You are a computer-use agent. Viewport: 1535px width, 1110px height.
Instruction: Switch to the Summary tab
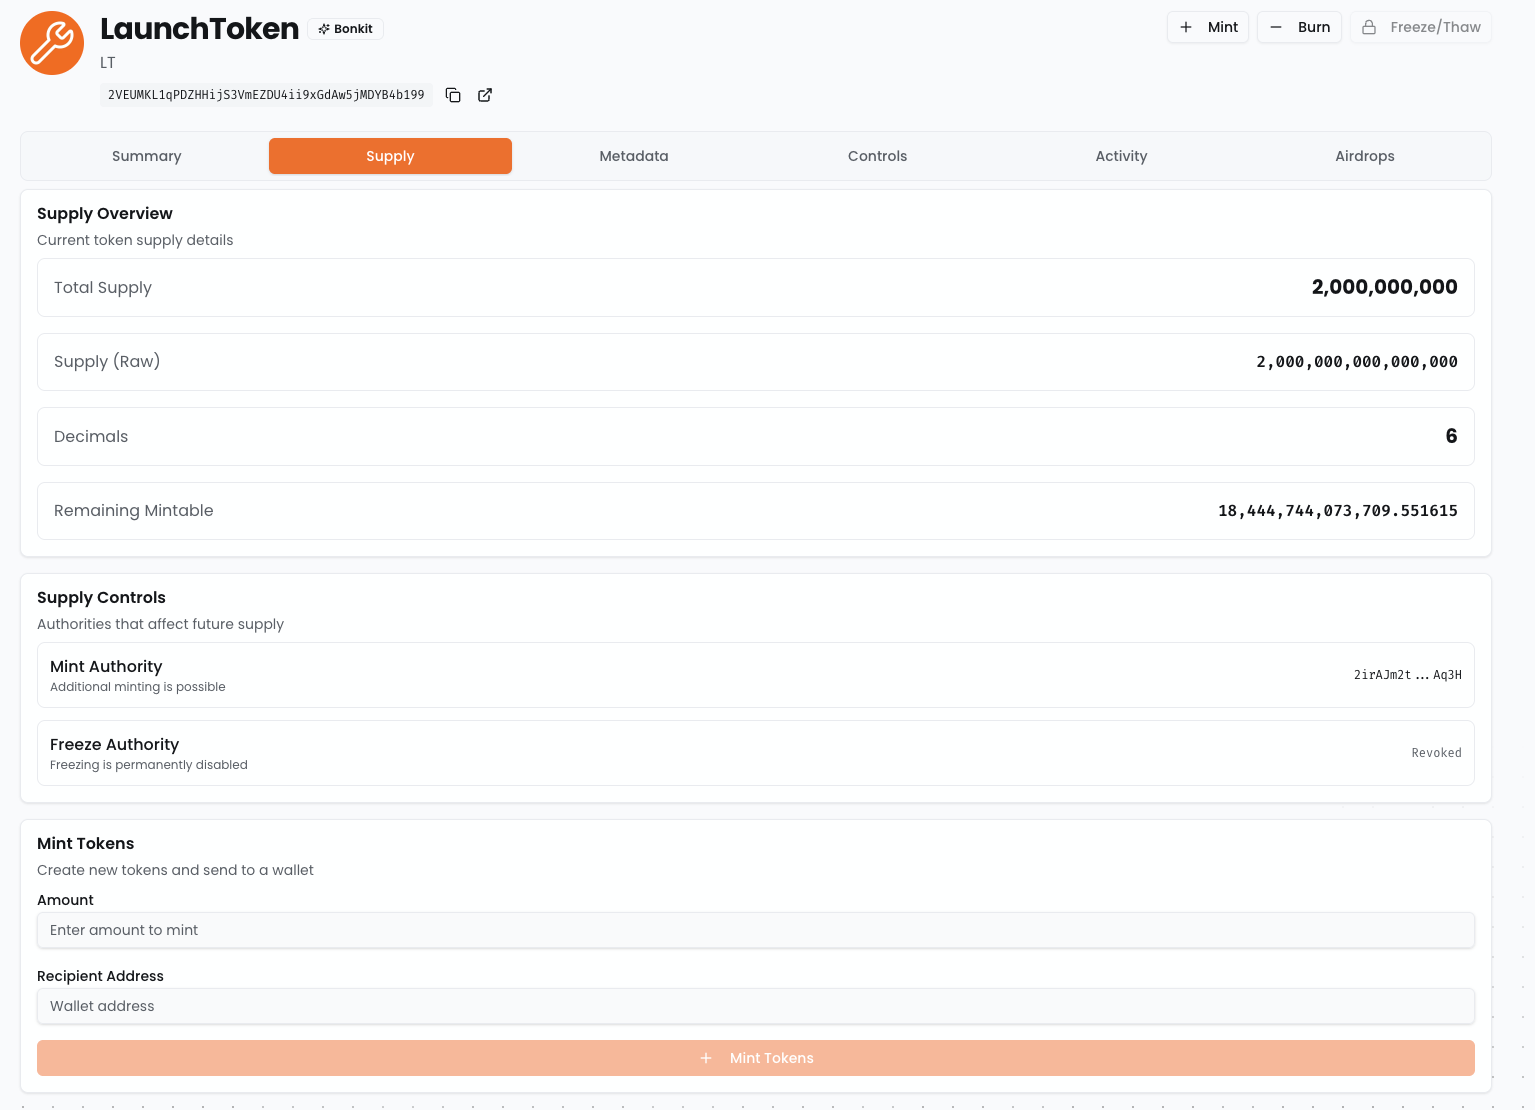(x=146, y=156)
